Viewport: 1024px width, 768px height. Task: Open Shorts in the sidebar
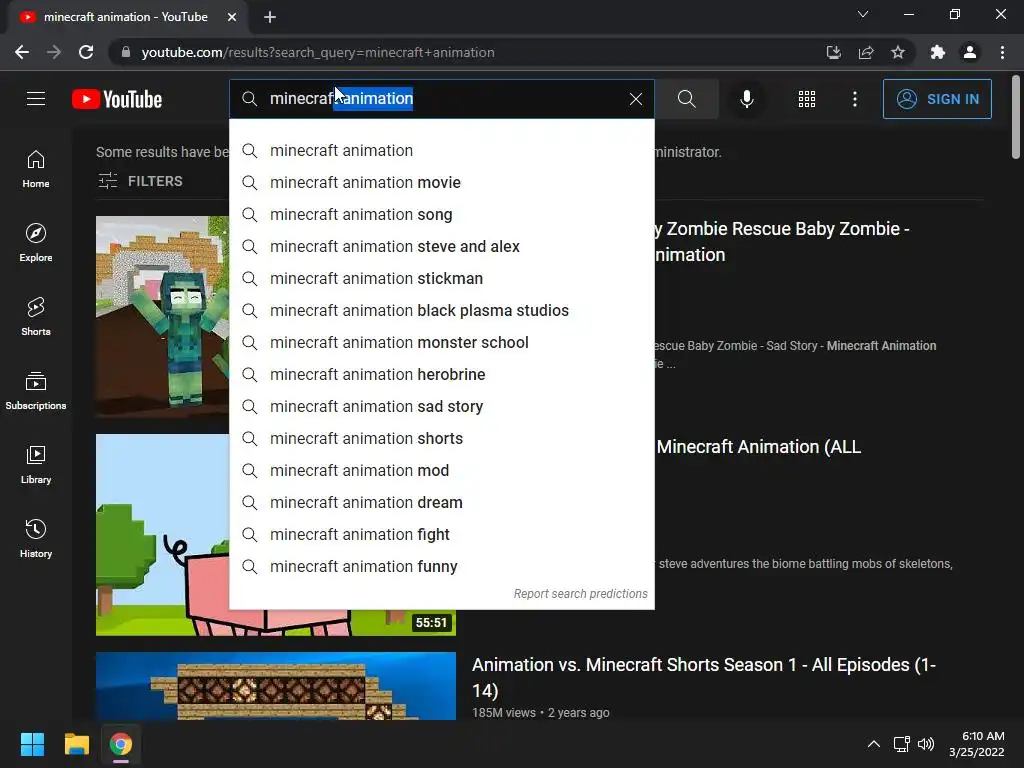coord(36,317)
